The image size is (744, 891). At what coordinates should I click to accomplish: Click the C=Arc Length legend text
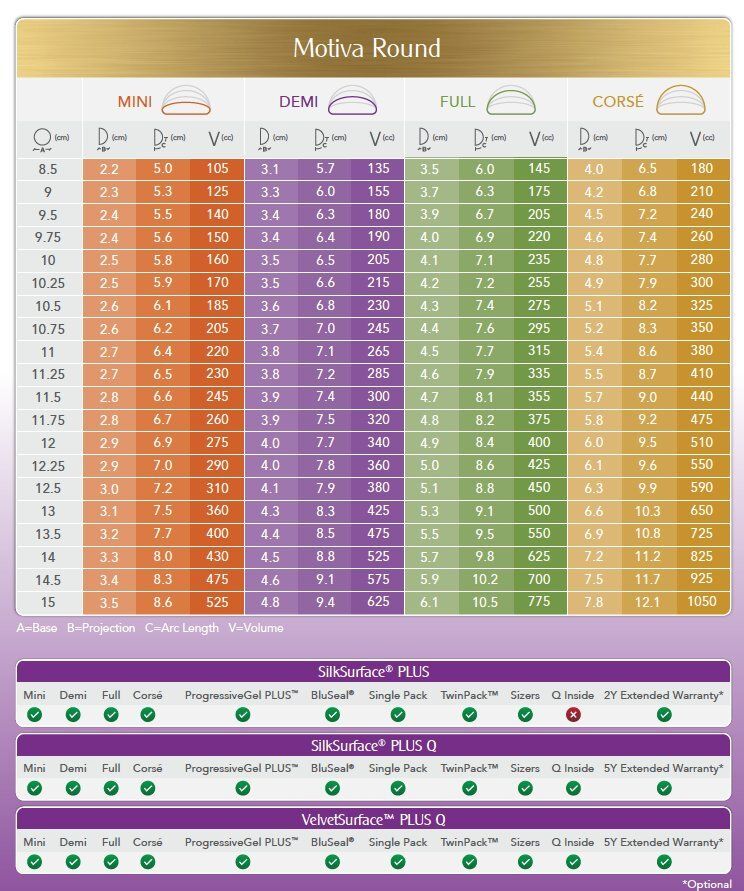coord(182,628)
